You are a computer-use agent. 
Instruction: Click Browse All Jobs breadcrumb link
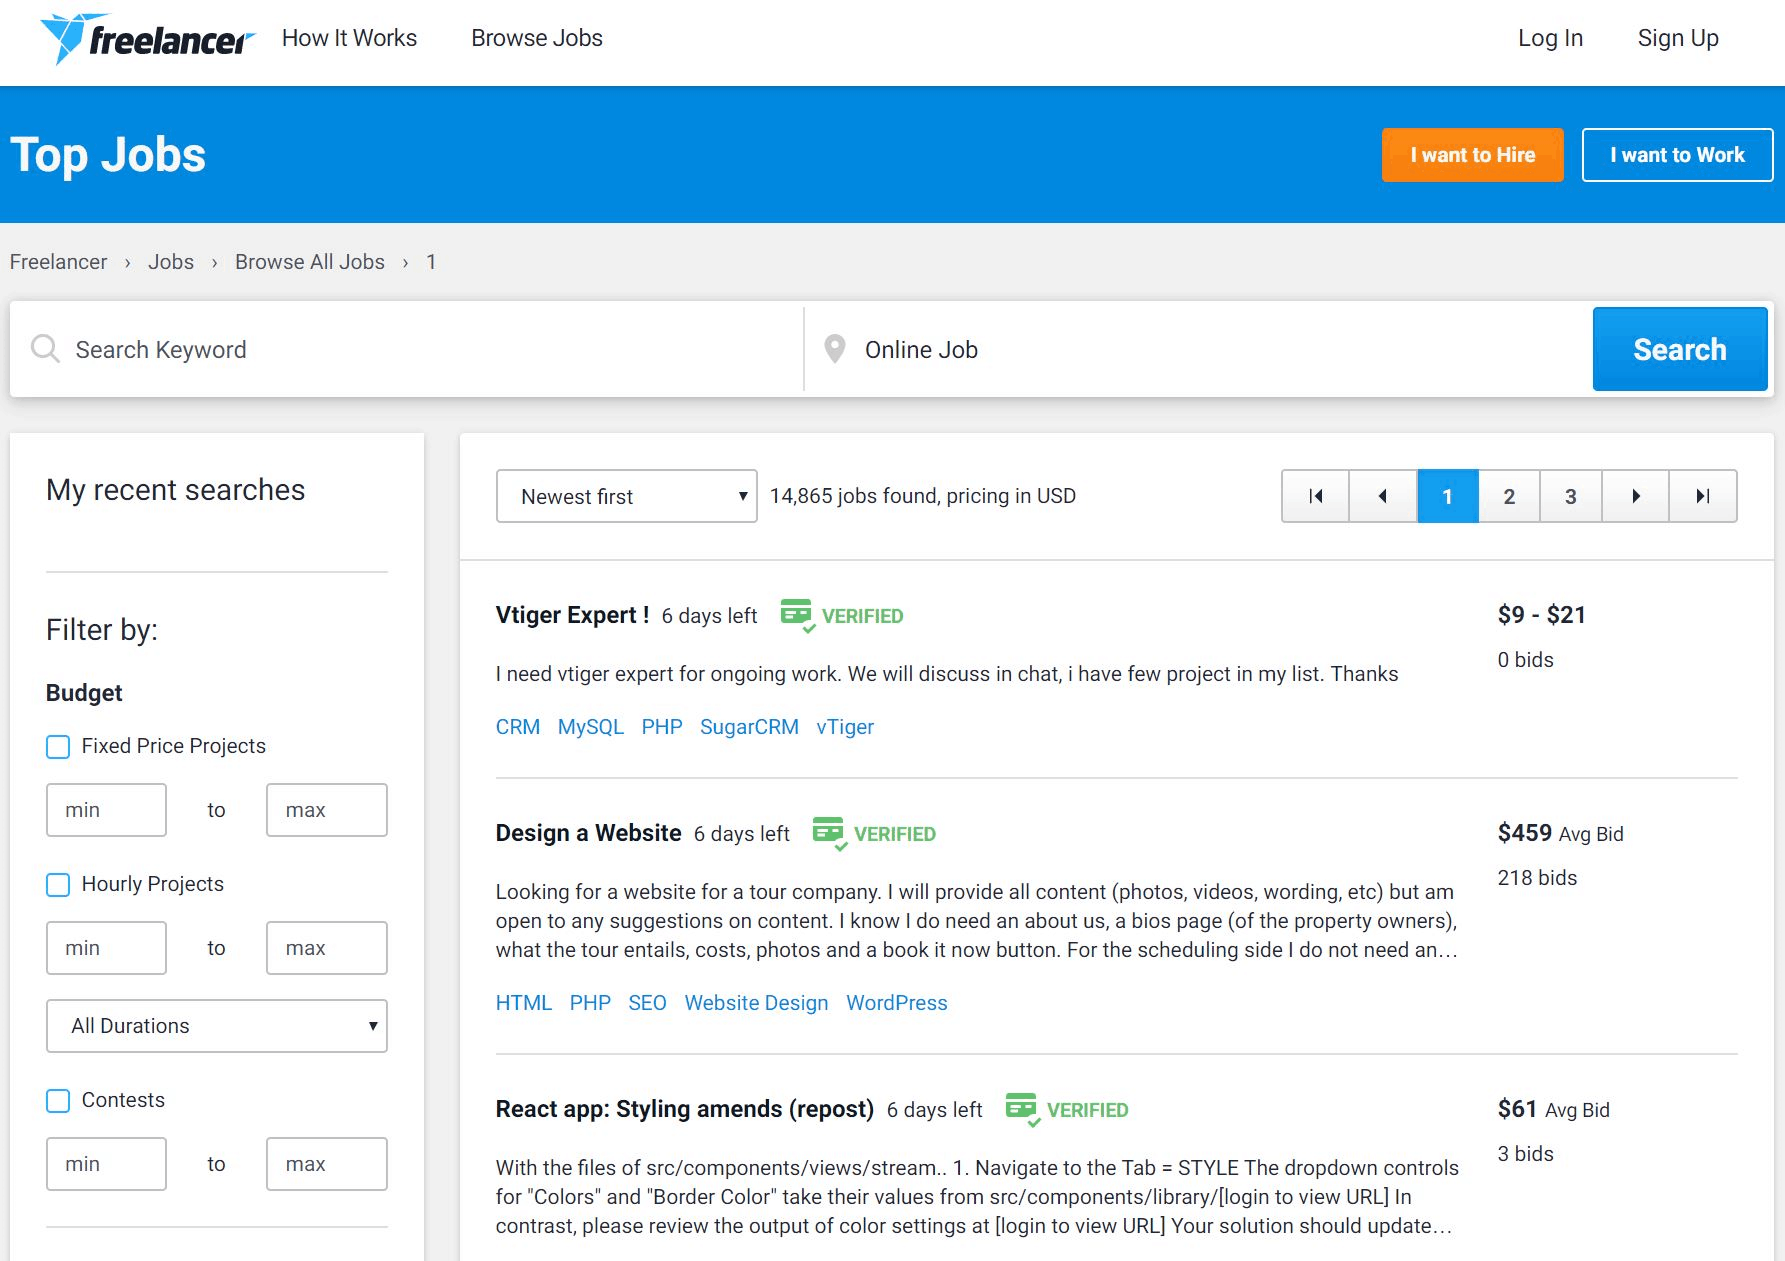coord(310,262)
